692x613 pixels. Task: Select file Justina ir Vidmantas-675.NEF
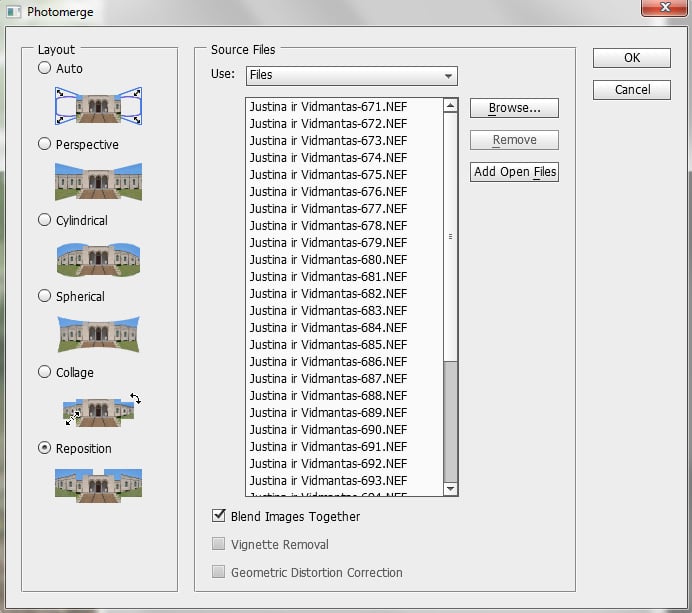point(344,174)
